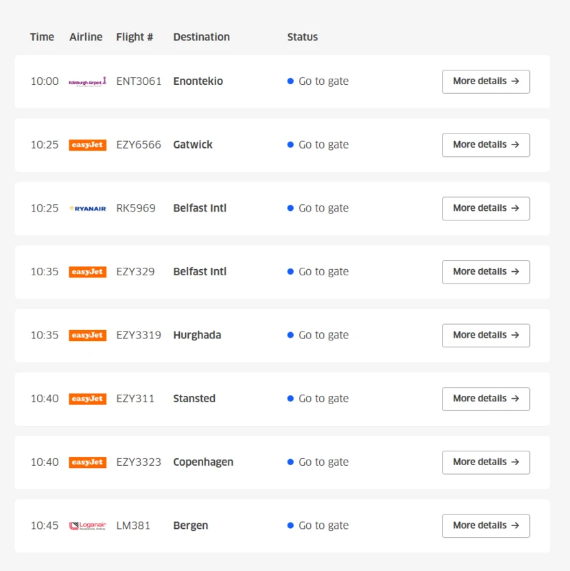Click the easyJet logo beside EZY6566

[x=87, y=145]
